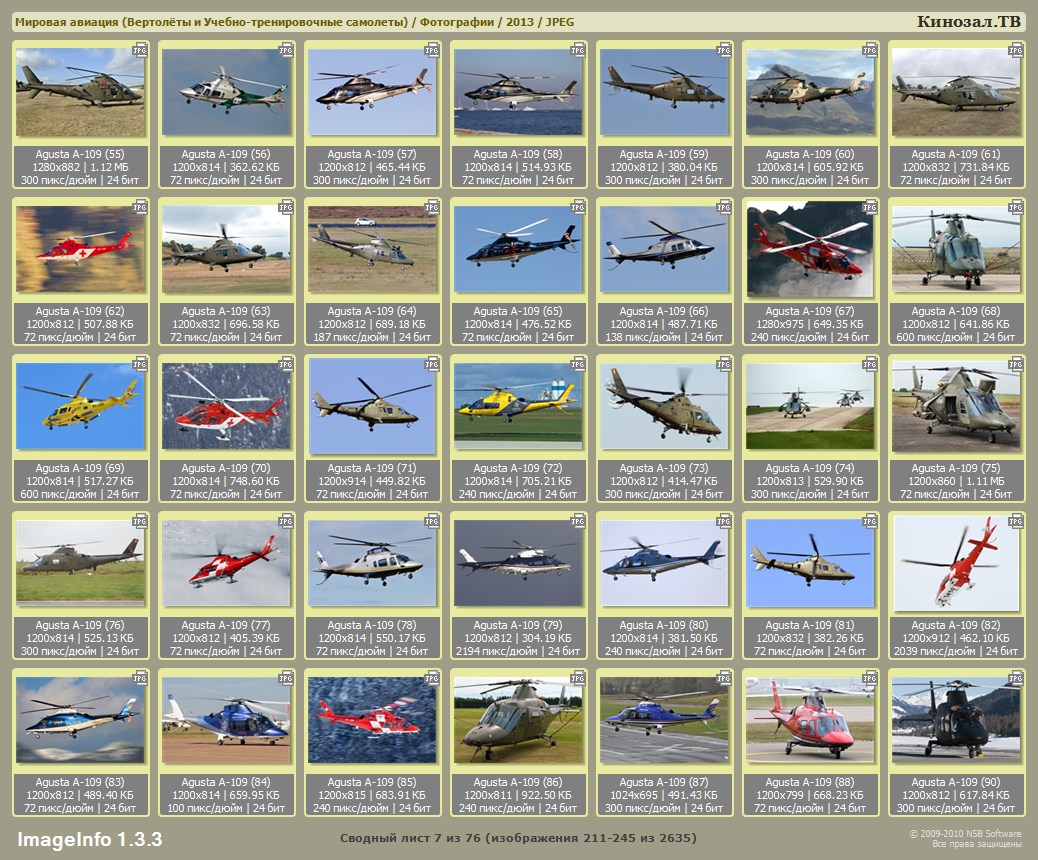The image size is (1038, 860).
Task: Click the JPG badge on Agusta A-109 (90)
Action: pos(1016,677)
